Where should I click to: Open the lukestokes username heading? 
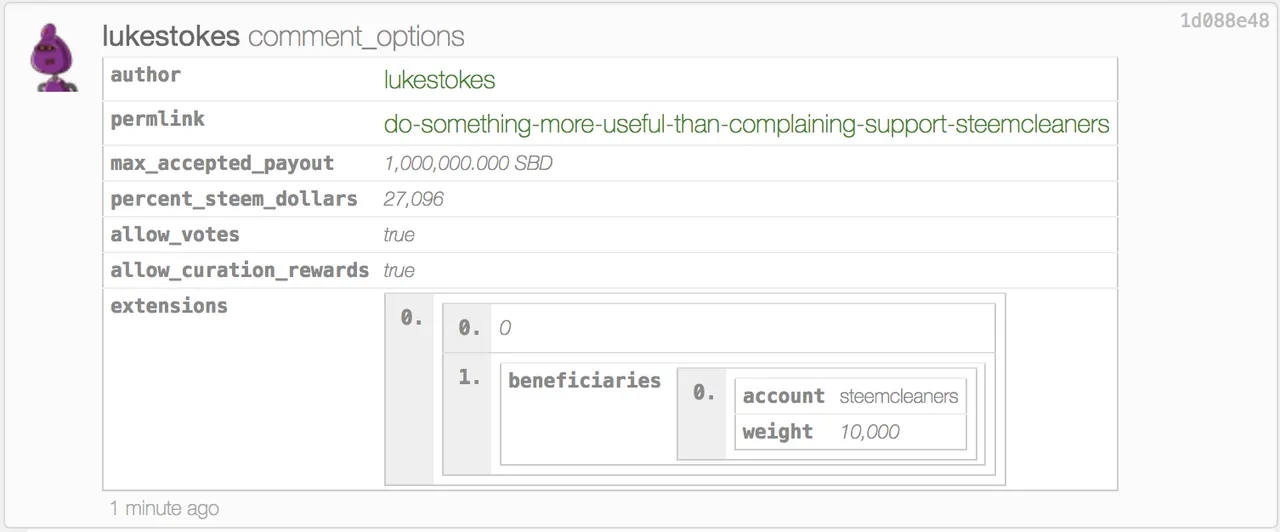tap(171, 37)
